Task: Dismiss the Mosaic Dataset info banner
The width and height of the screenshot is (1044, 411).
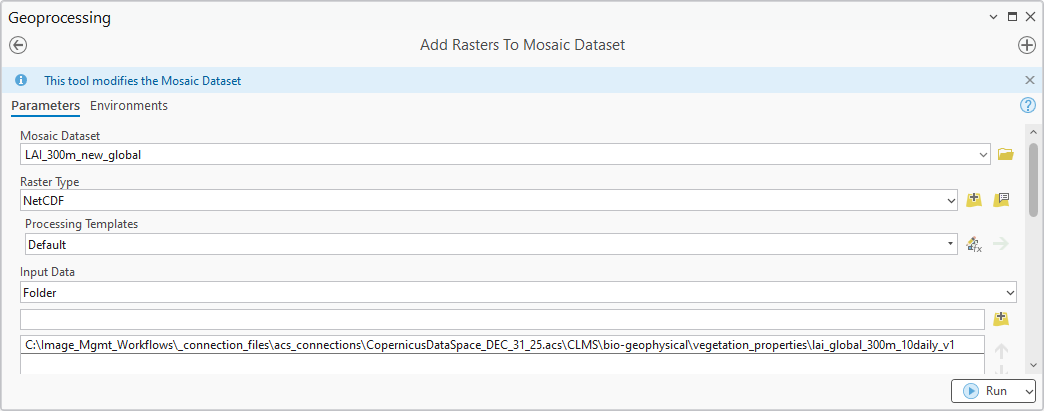Action: pyautogui.click(x=1030, y=80)
